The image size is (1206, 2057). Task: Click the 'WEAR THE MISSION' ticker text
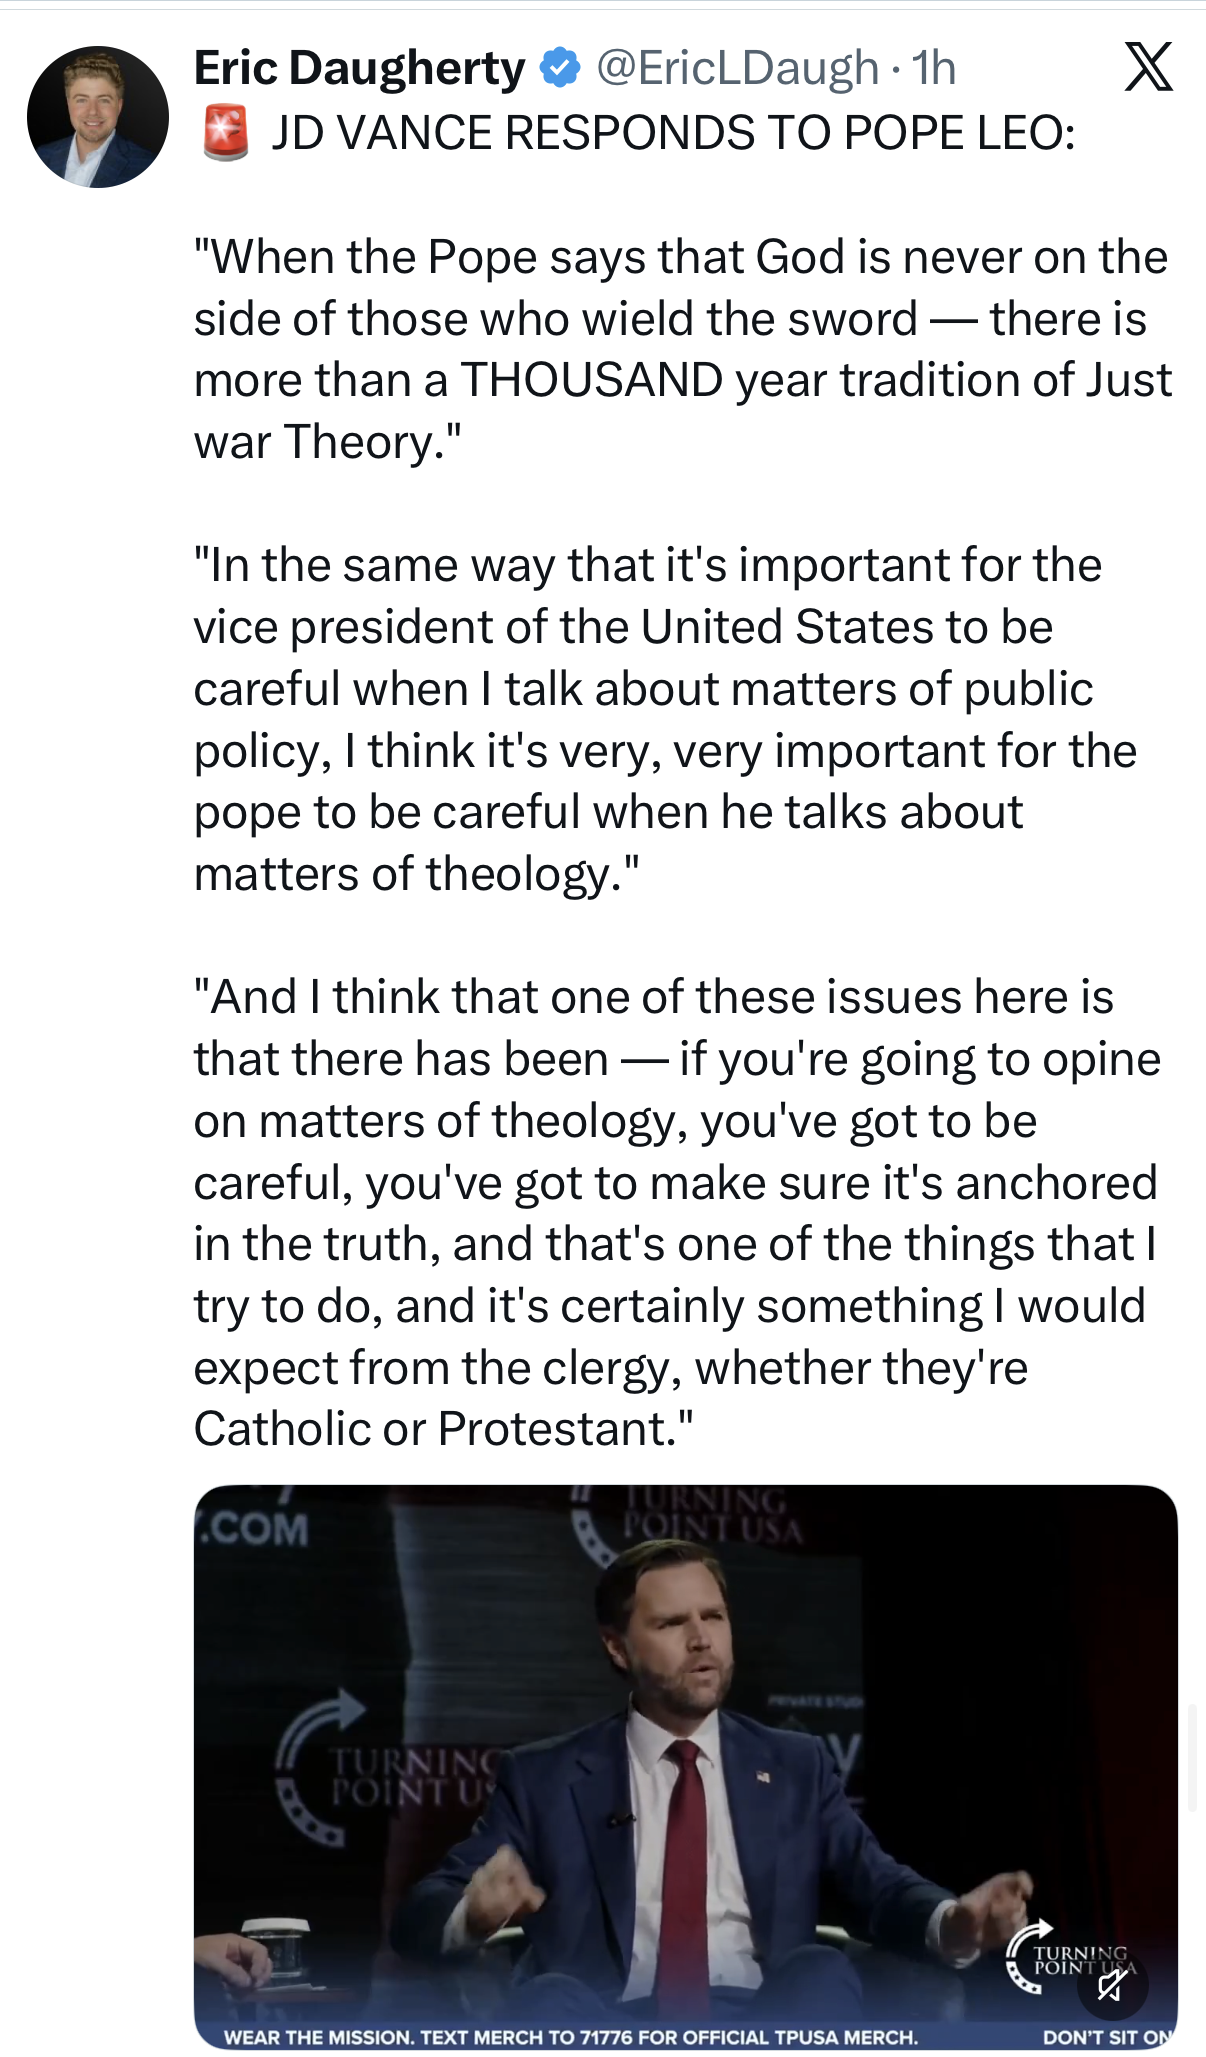click(570, 2037)
